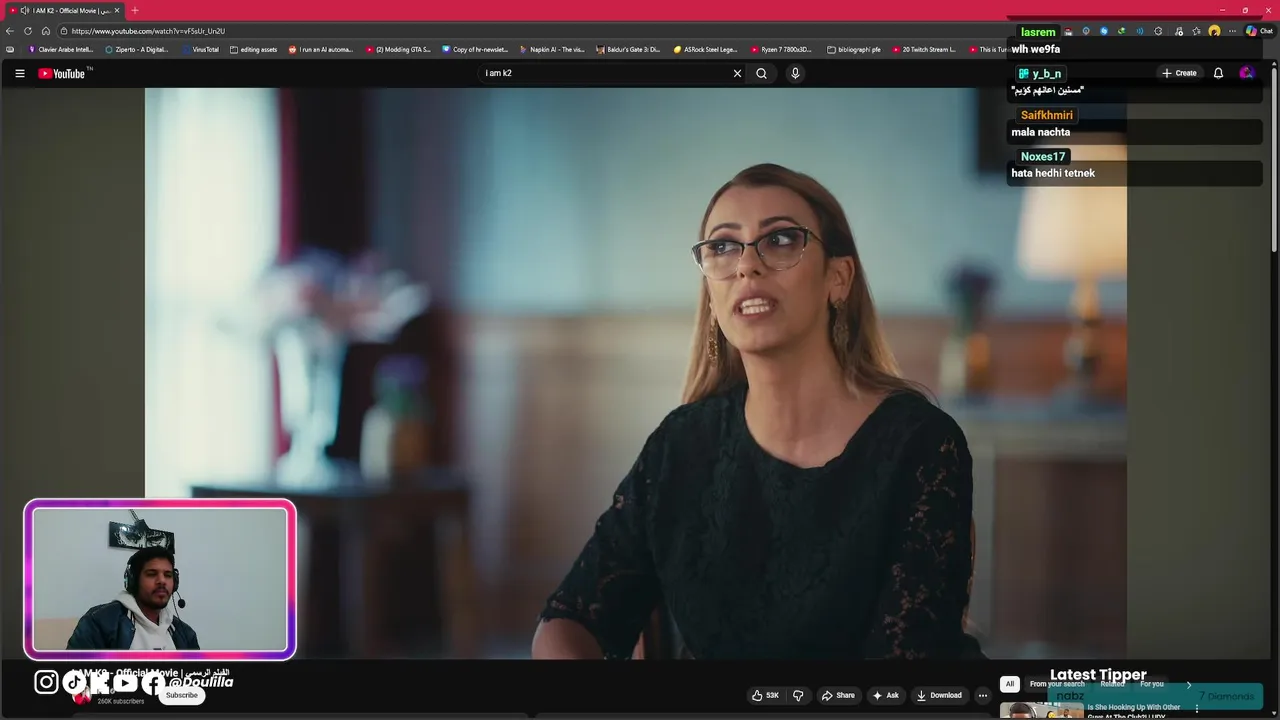
Task: Open the YouTube hamburger guide menu
Action: click(19, 73)
